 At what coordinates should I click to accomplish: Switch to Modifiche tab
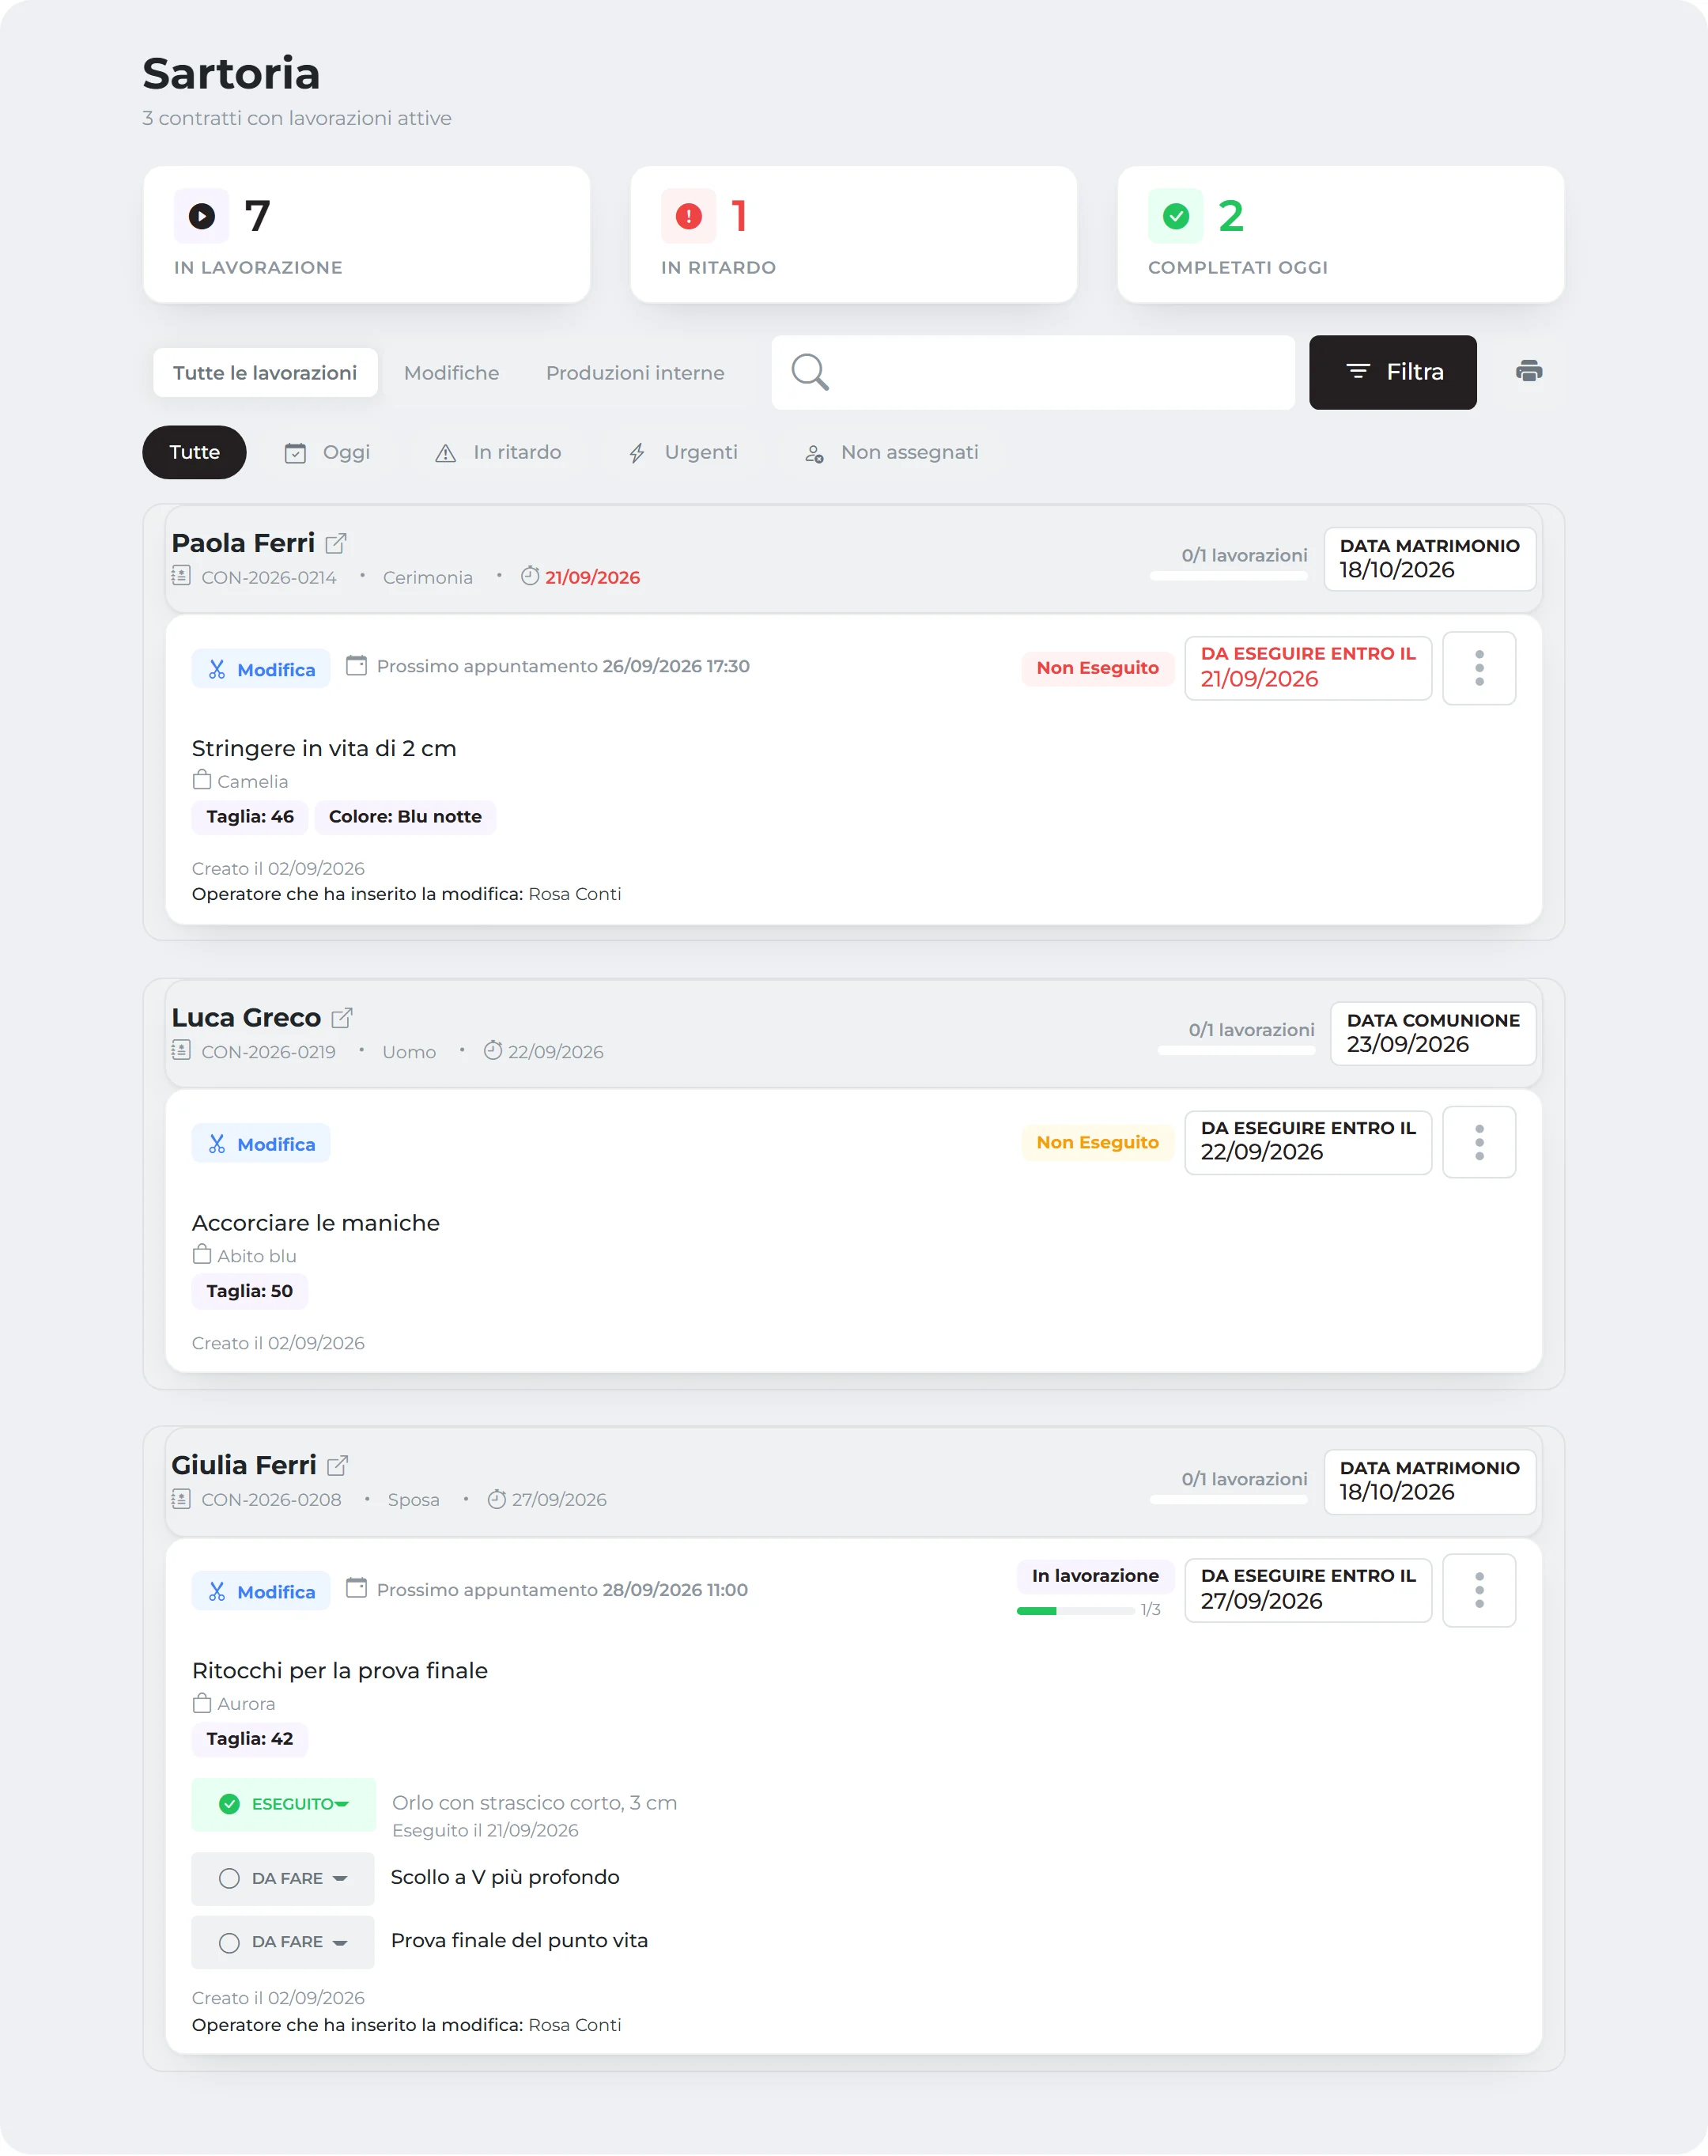pyautogui.click(x=451, y=373)
